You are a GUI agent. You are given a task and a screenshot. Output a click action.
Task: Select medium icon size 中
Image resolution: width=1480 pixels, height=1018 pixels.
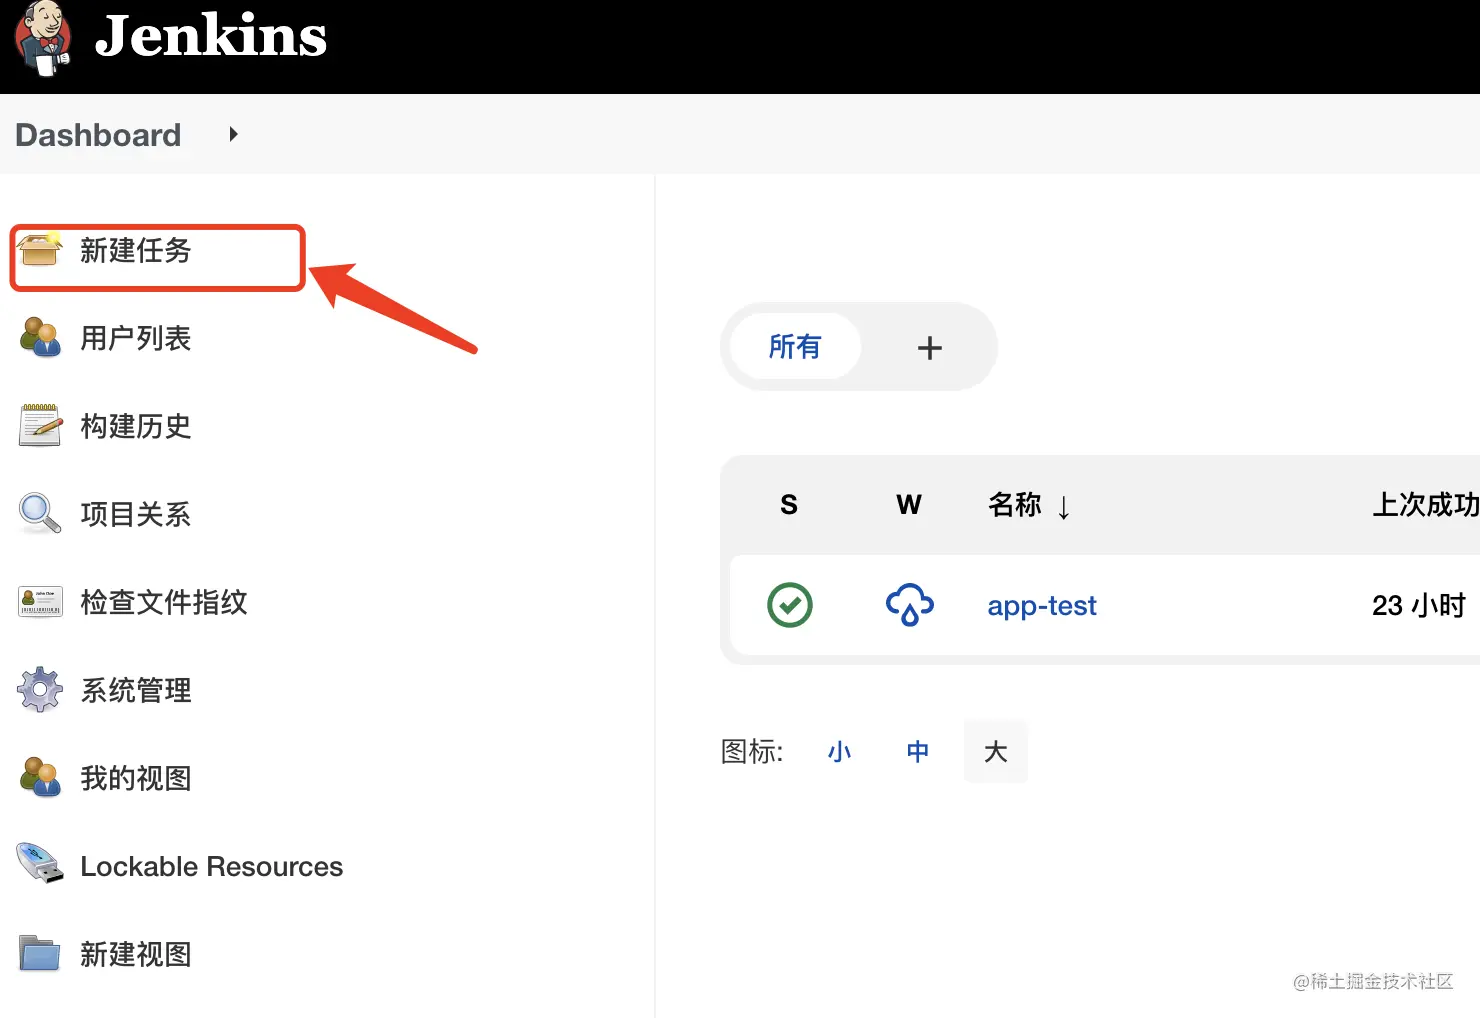click(917, 751)
